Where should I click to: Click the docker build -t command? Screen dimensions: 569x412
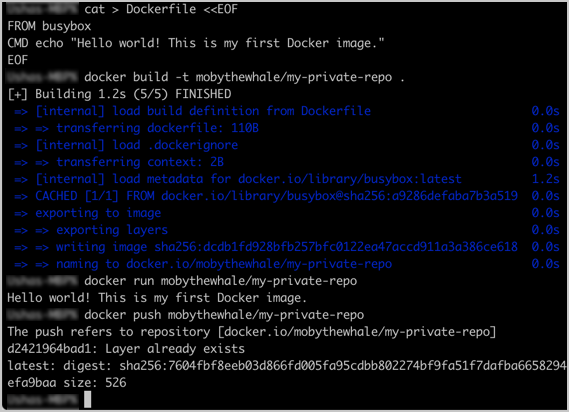pos(244,77)
